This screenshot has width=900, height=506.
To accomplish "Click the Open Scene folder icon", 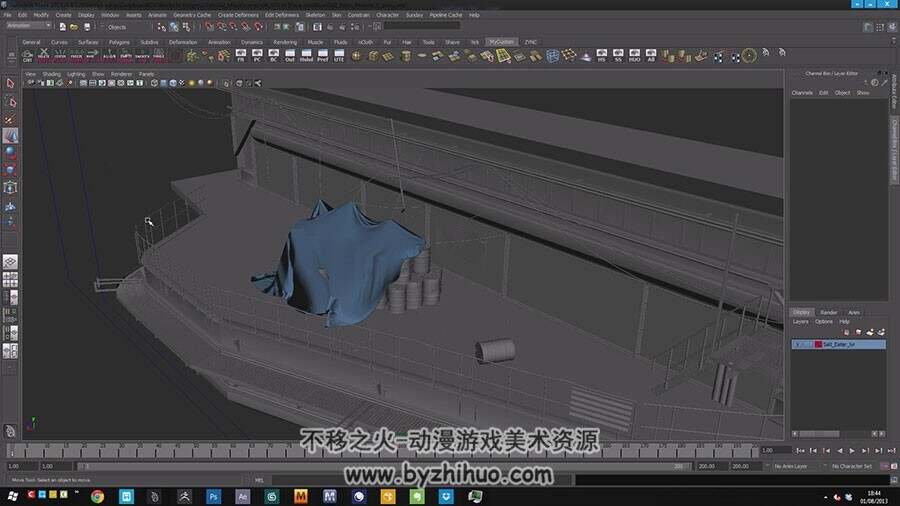I will click(x=74, y=27).
